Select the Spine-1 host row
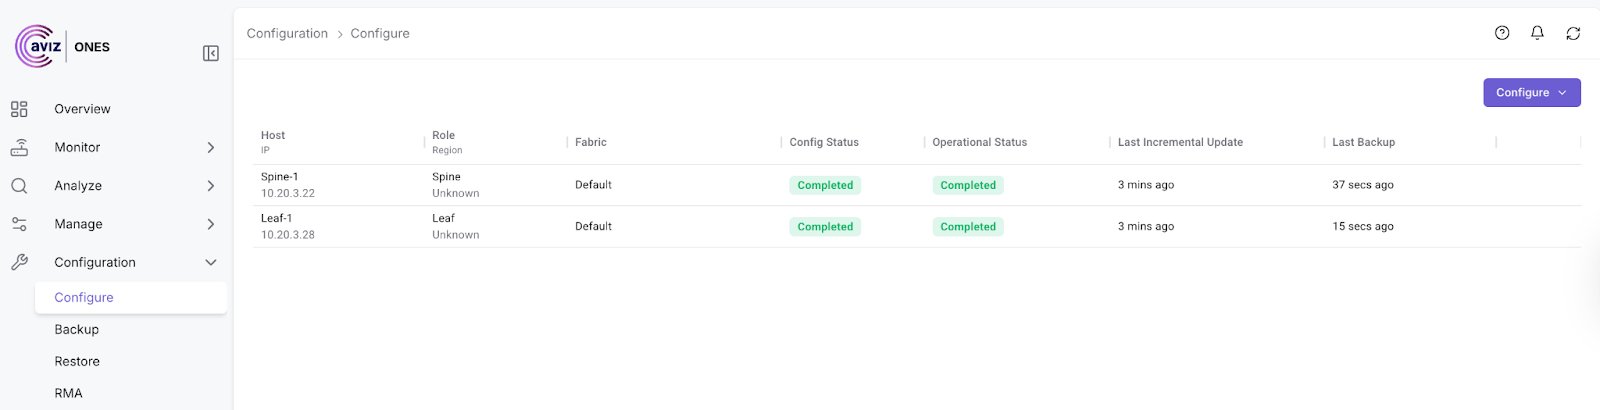1600x410 pixels. click(x=280, y=177)
